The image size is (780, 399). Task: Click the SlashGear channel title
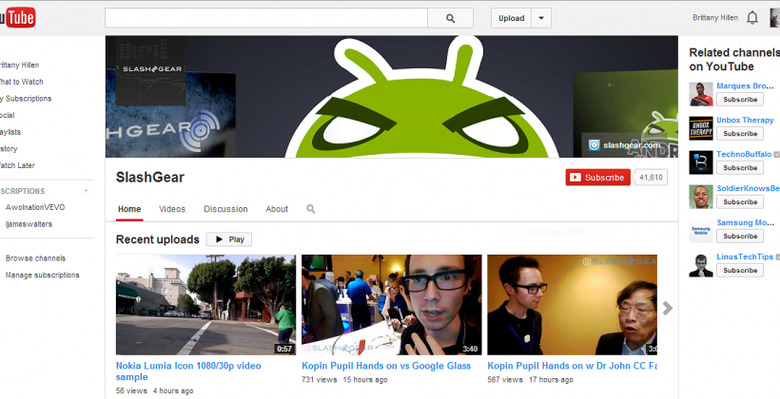pyautogui.click(x=150, y=177)
